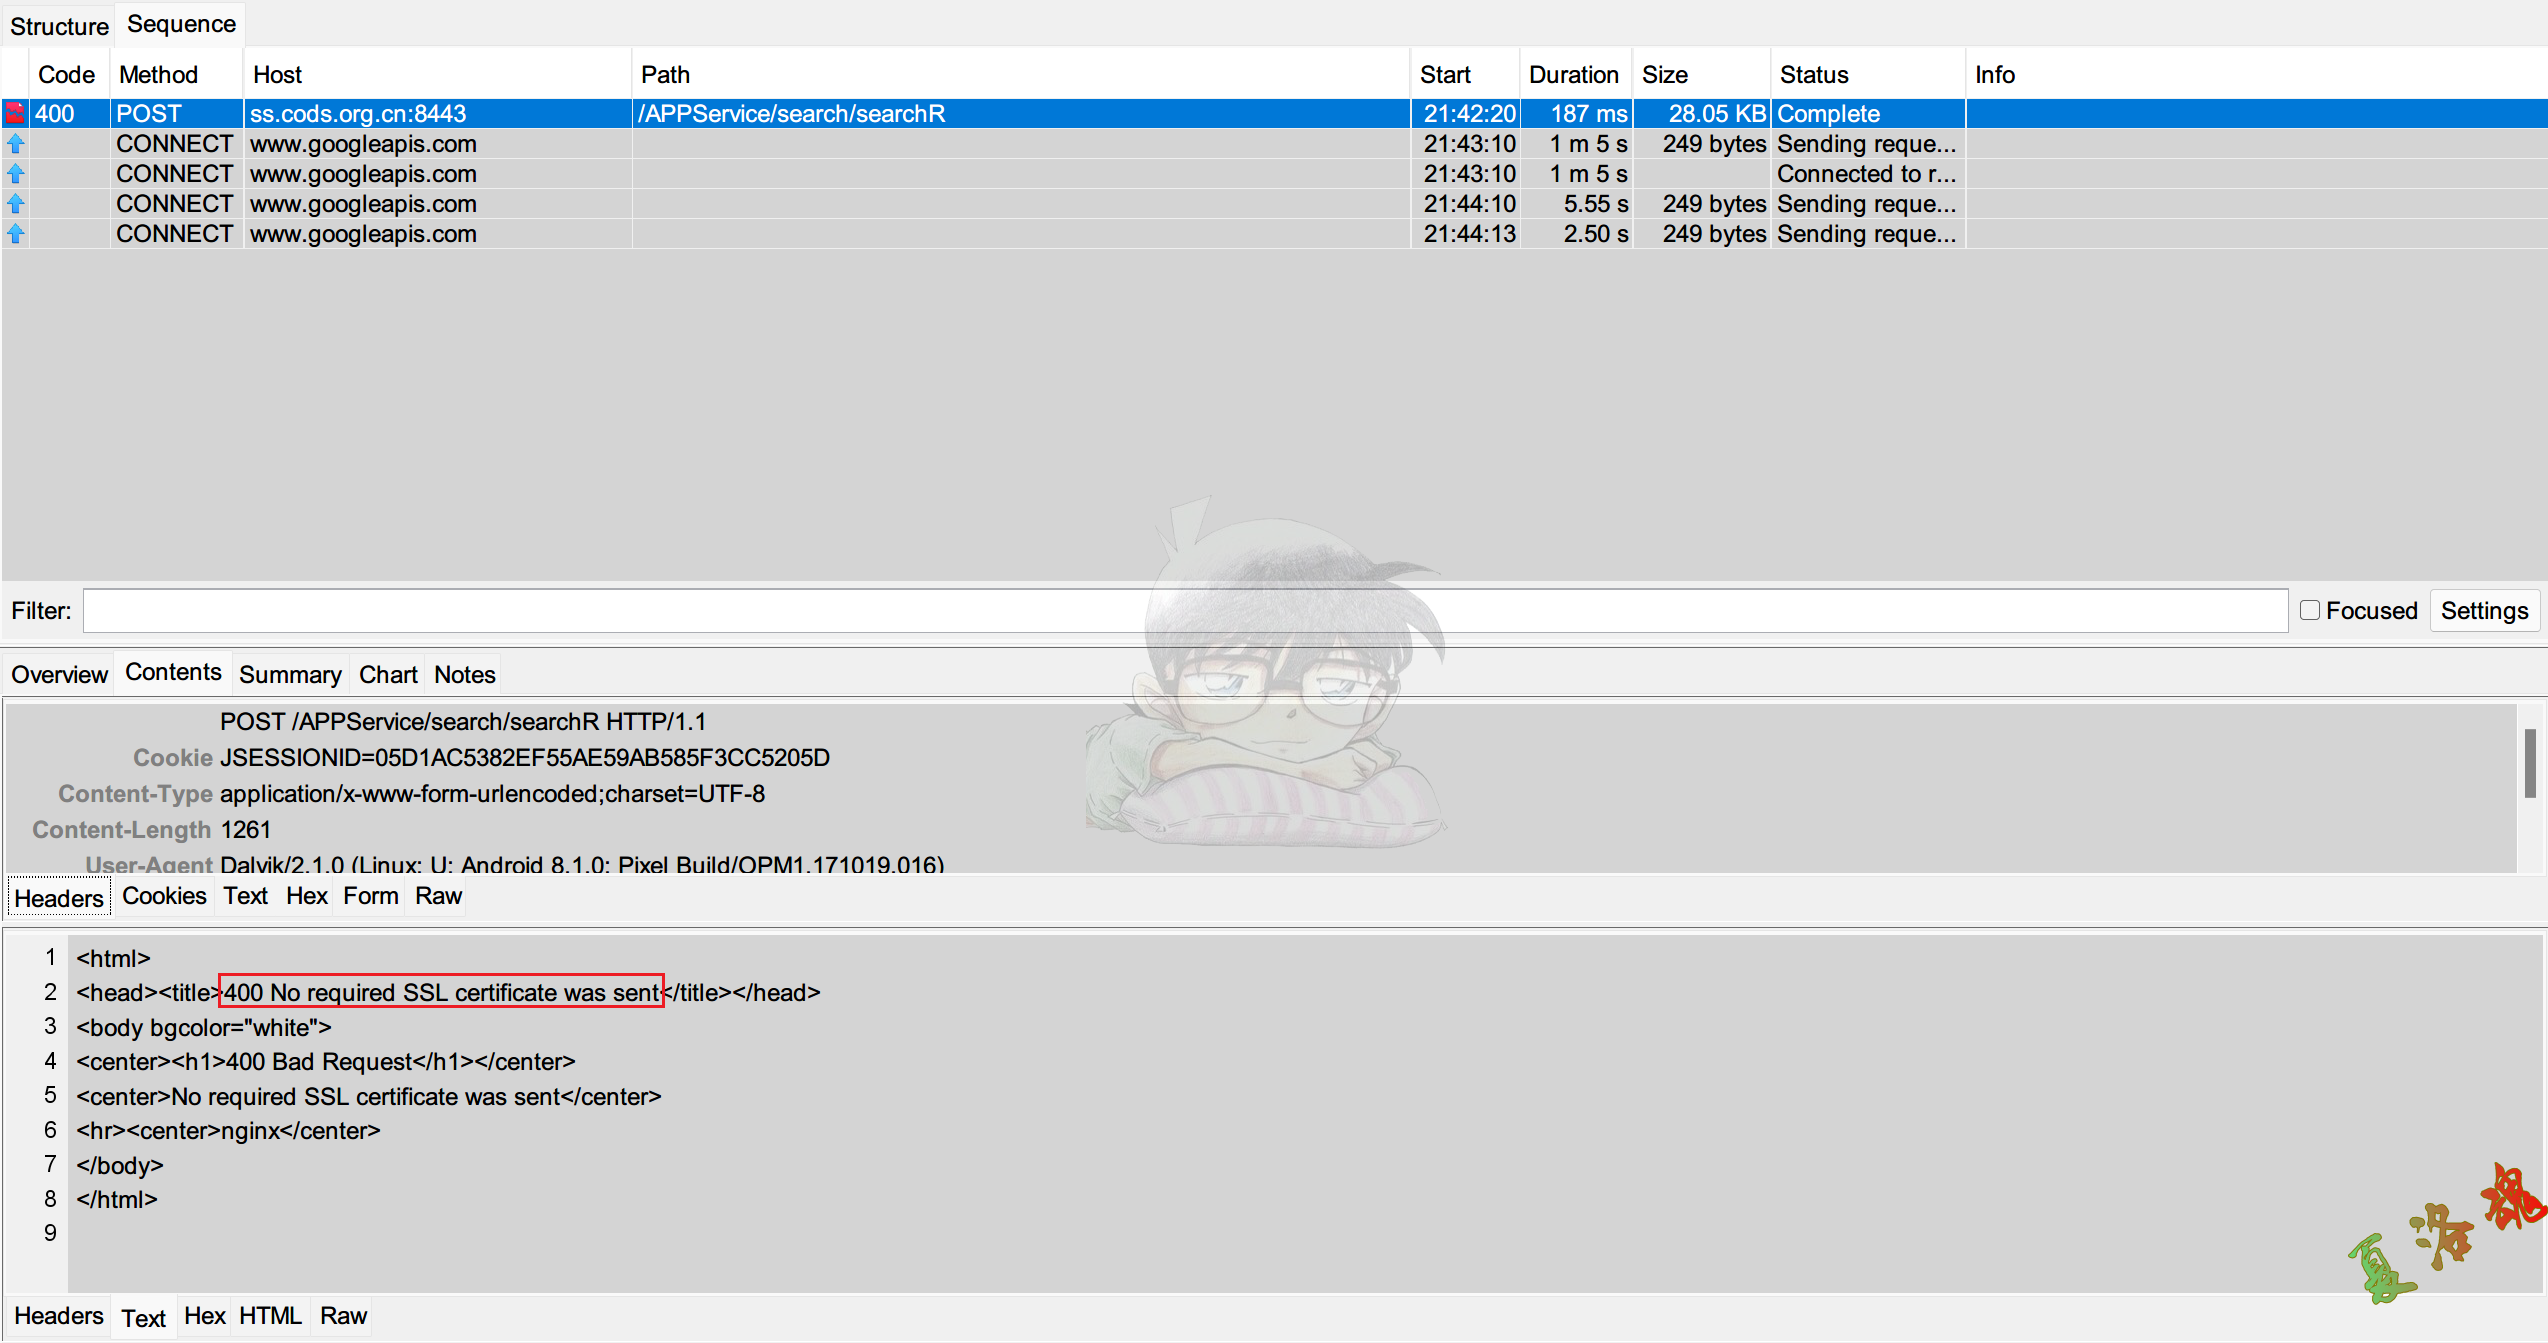Select the POST searchR request row
Screen dimensions: 2548x1343
coord(790,114)
